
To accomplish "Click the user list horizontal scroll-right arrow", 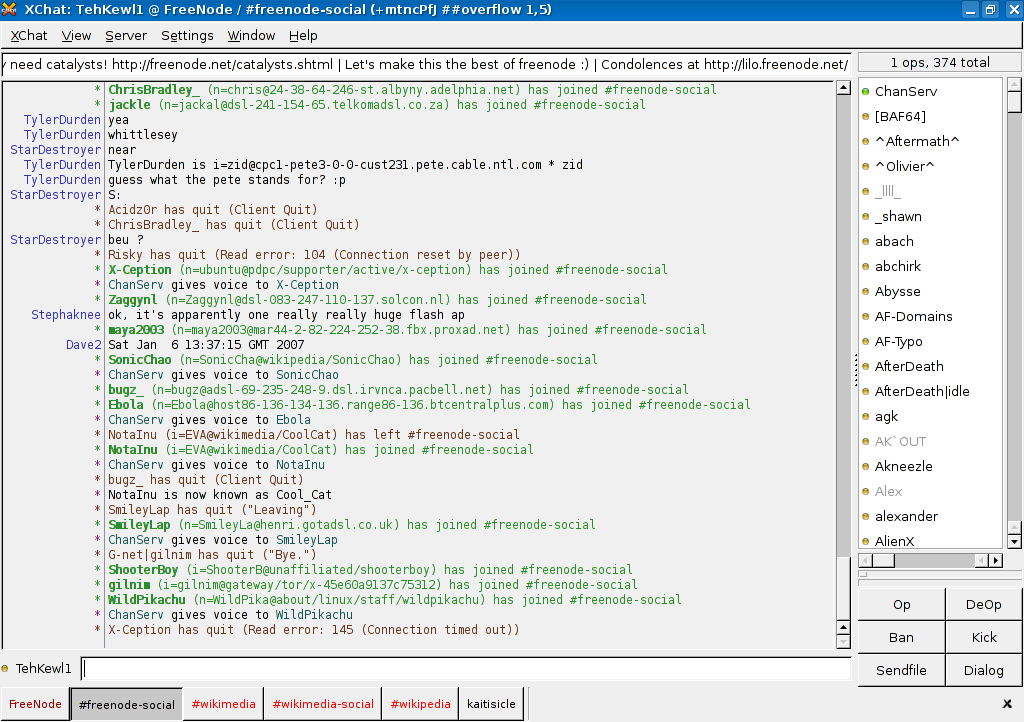I will pos(995,560).
